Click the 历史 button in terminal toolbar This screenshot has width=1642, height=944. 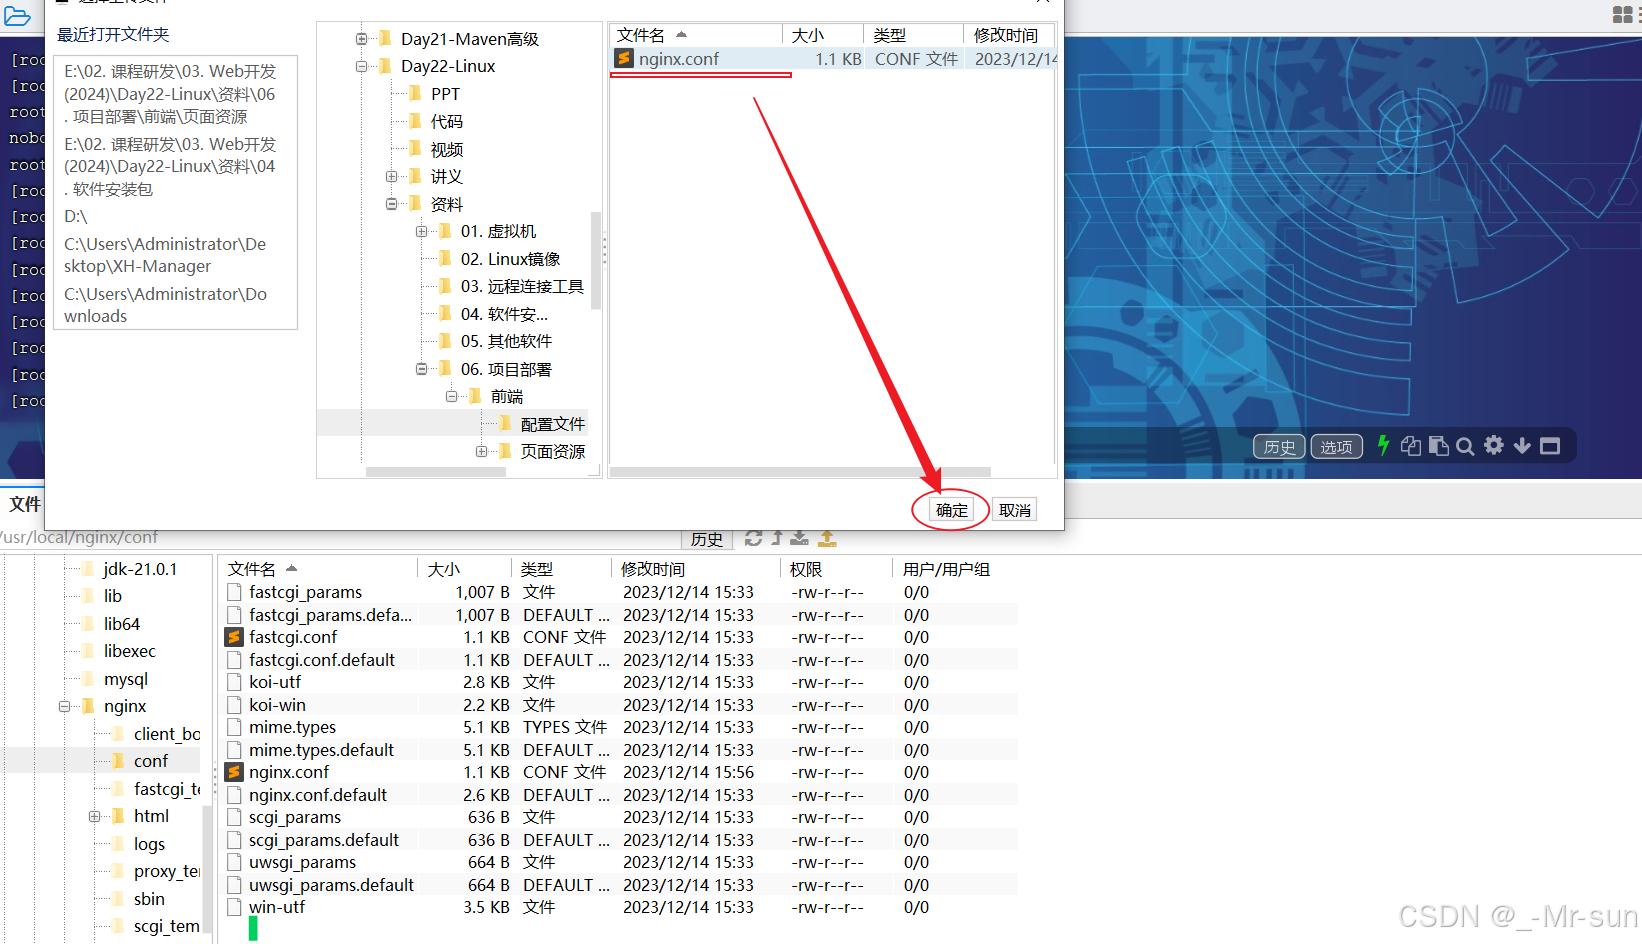coord(1279,447)
